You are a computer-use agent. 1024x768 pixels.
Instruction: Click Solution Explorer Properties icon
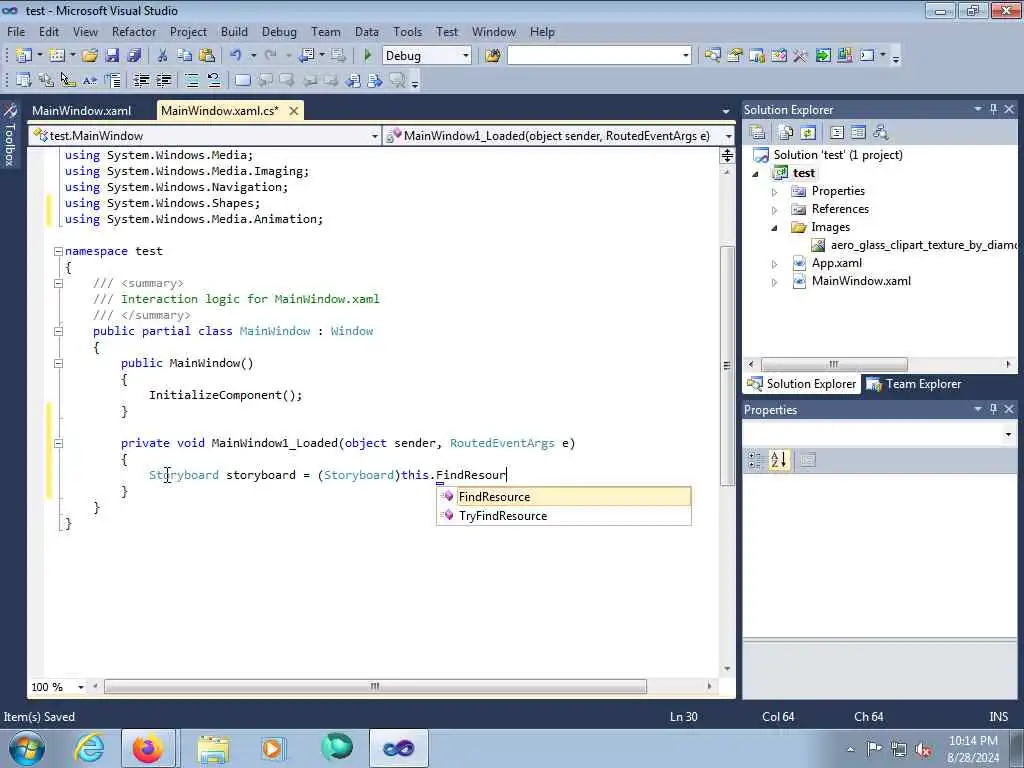tap(758, 133)
